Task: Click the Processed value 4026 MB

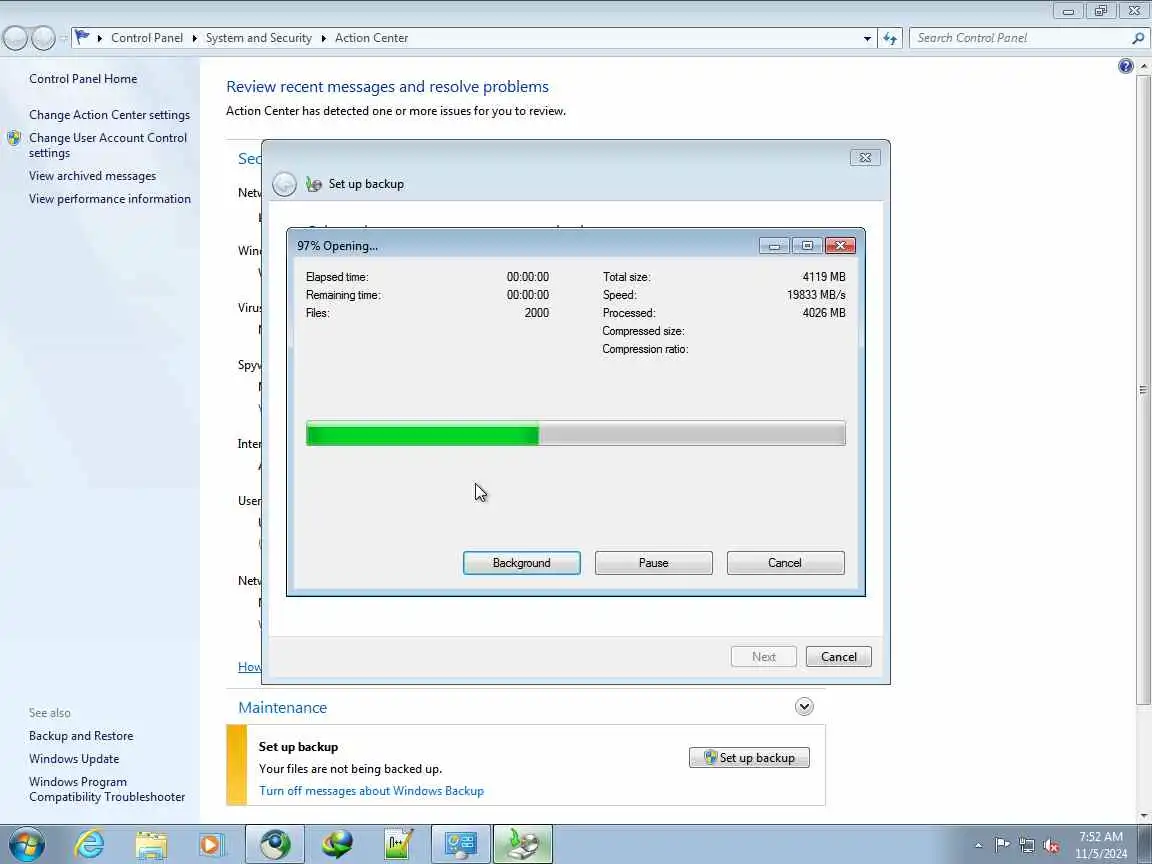Action: 824,313
